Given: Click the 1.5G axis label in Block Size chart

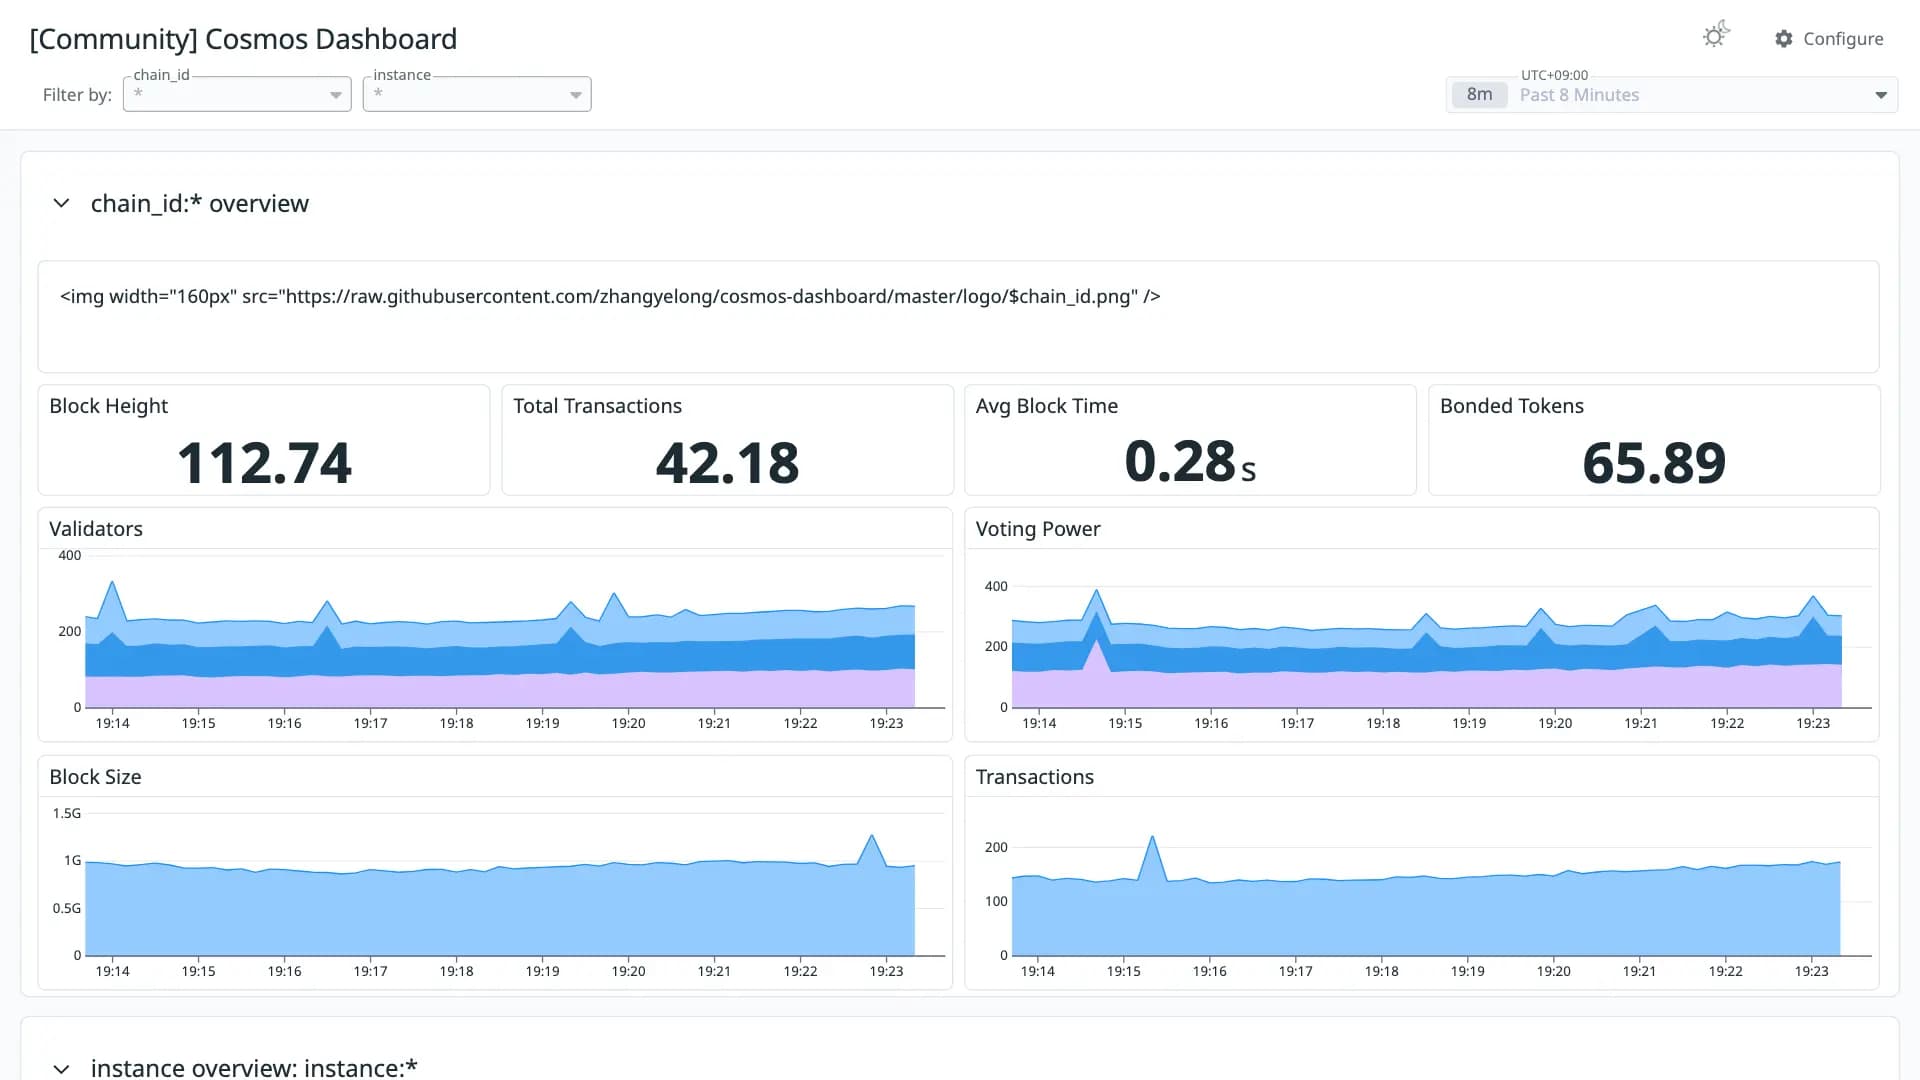Looking at the screenshot, I should [x=67, y=813].
